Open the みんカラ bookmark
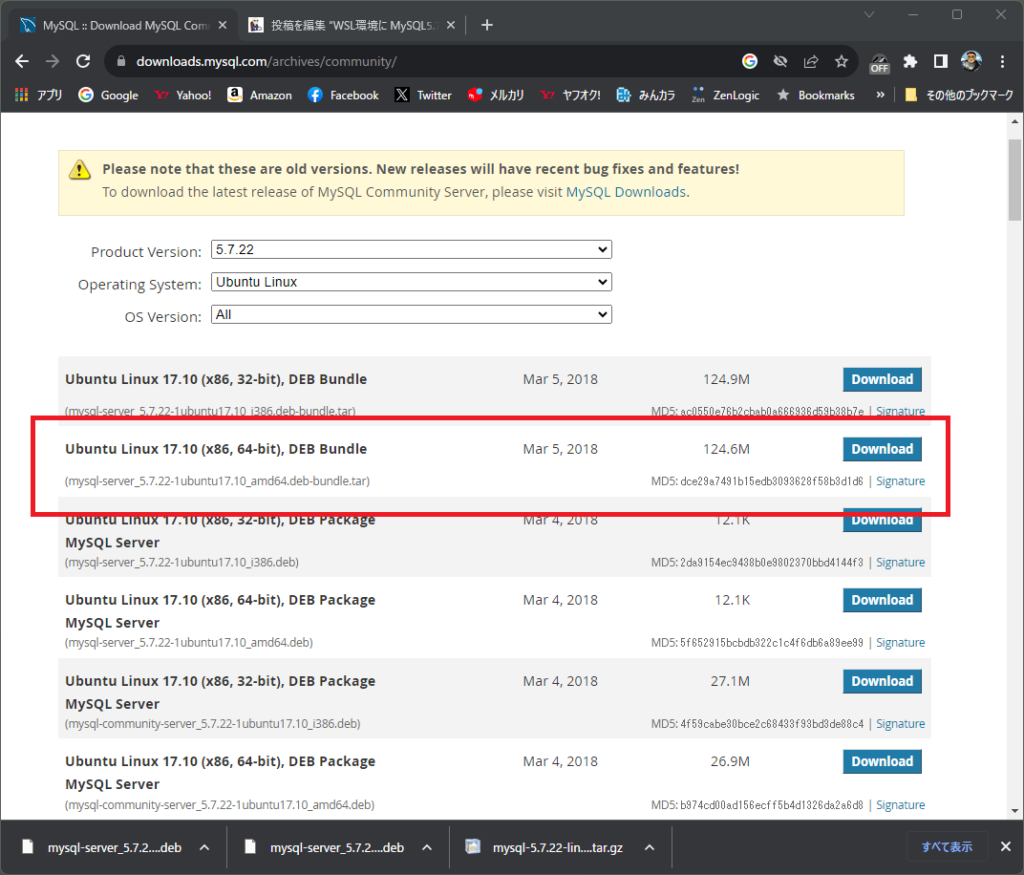The width and height of the screenshot is (1024, 875). point(645,95)
